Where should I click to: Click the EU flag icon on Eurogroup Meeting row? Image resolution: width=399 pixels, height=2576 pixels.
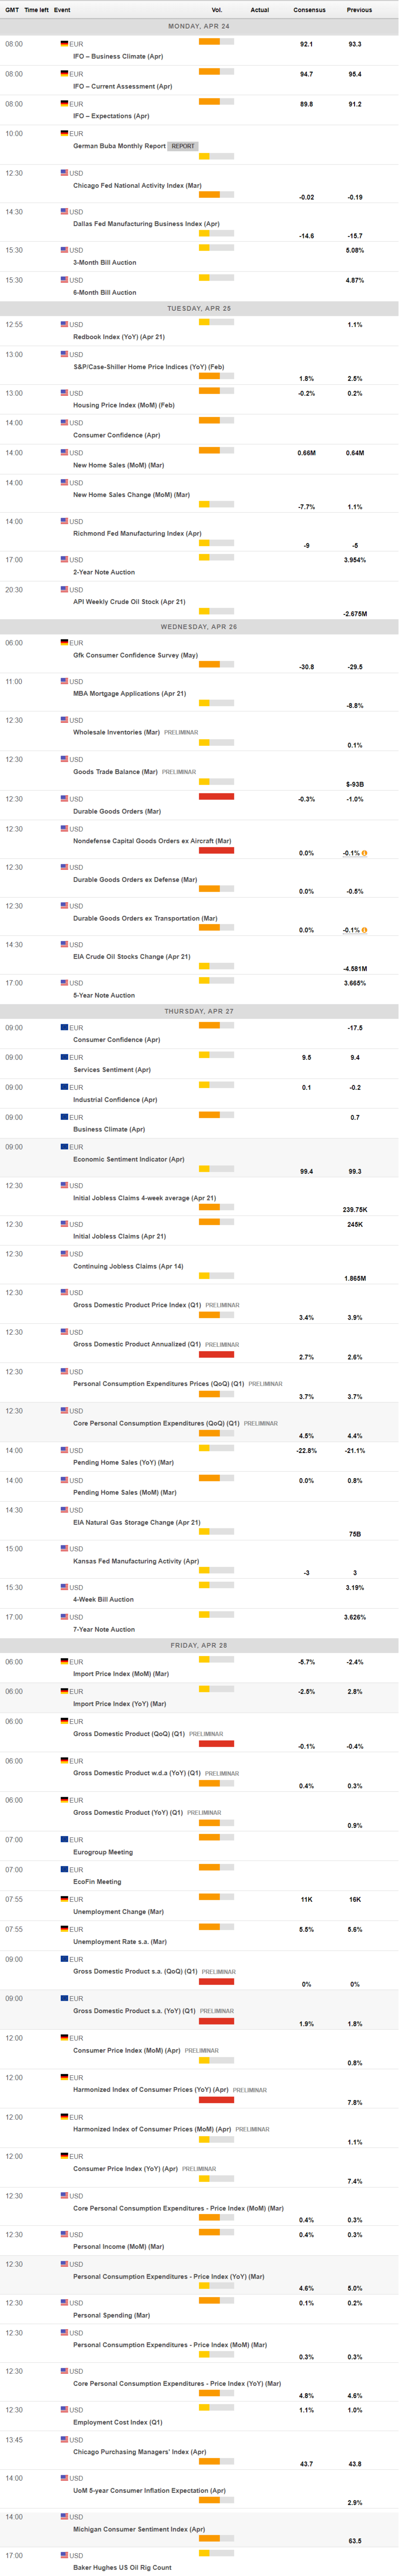pyautogui.click(x=64, y=1839)
